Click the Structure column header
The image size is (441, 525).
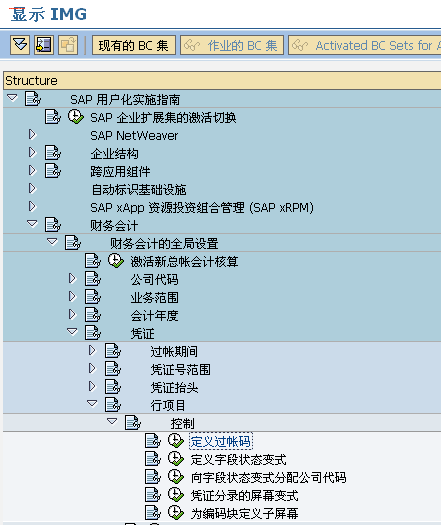point(222,80)
